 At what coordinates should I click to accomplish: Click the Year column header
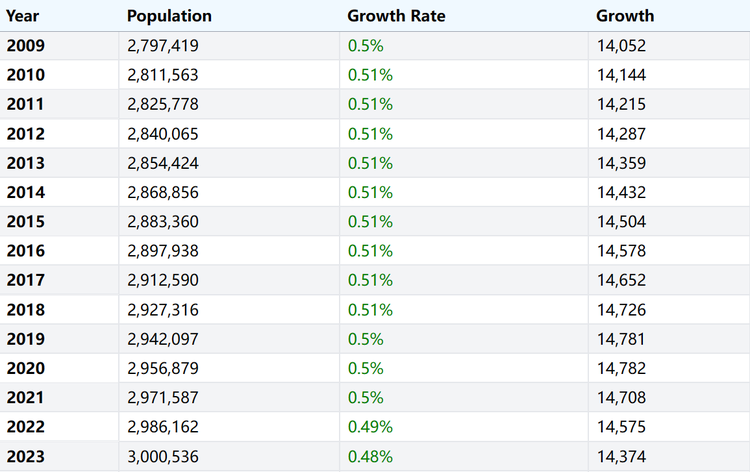22,16
